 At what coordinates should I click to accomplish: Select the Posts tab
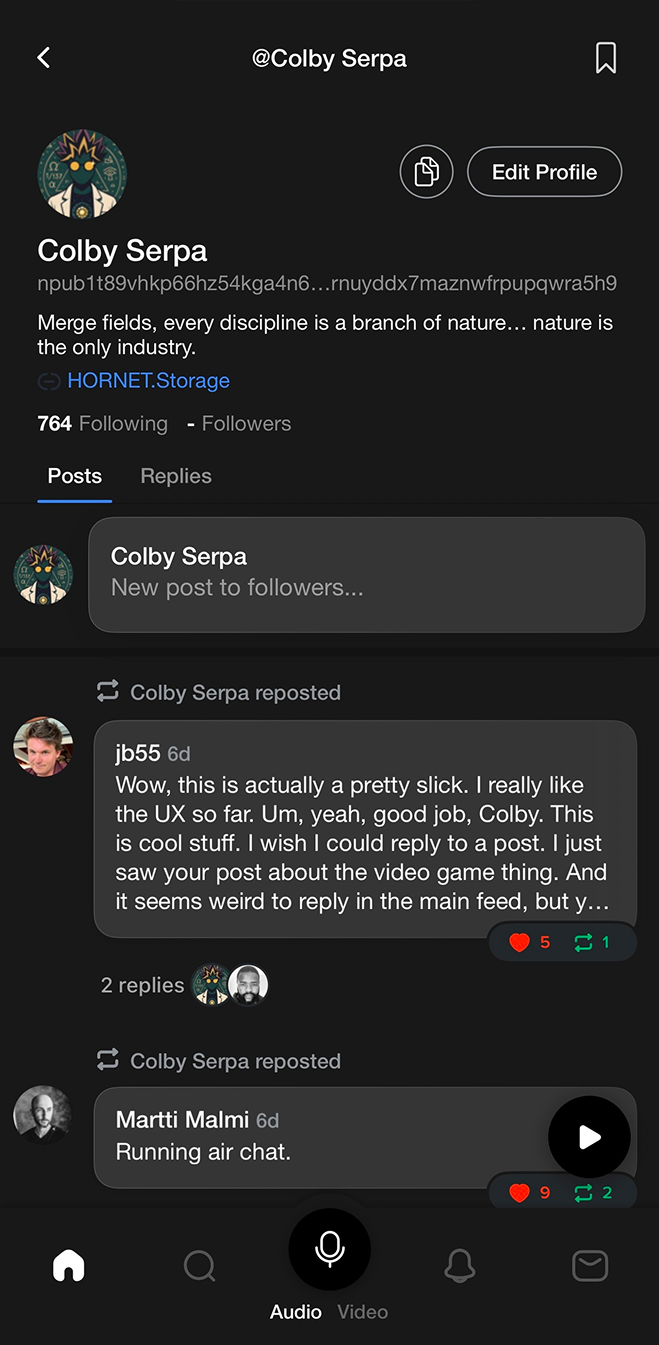point(75,476)
